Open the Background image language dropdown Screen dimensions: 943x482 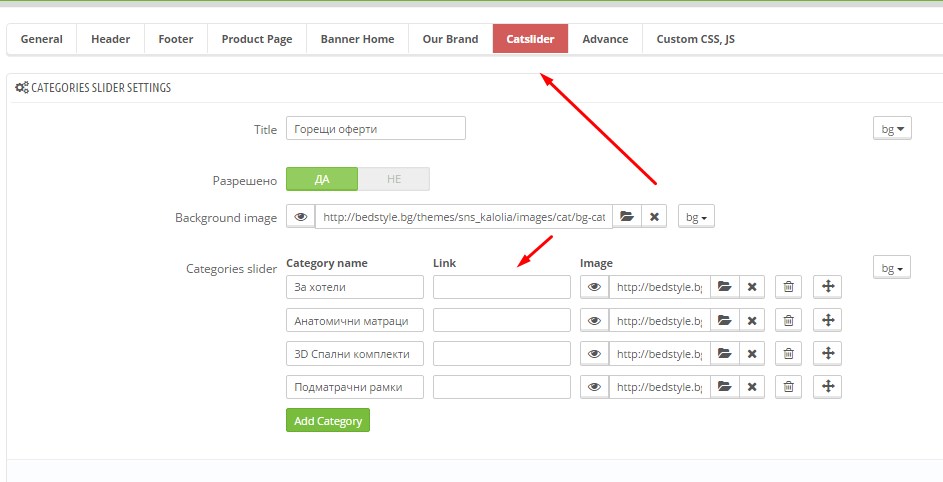pos(696,217)
